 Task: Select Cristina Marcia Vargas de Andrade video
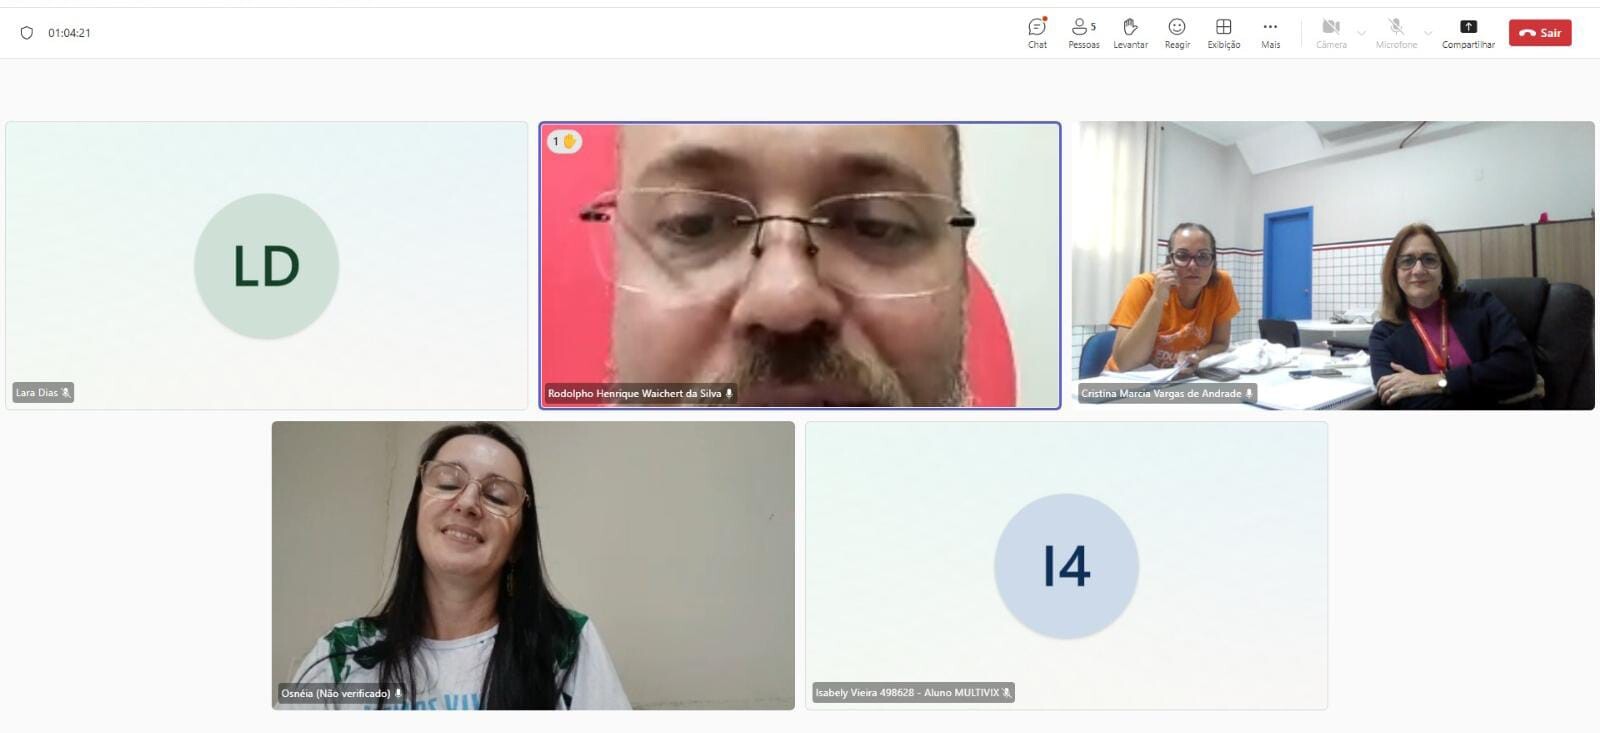[1333, 265]
